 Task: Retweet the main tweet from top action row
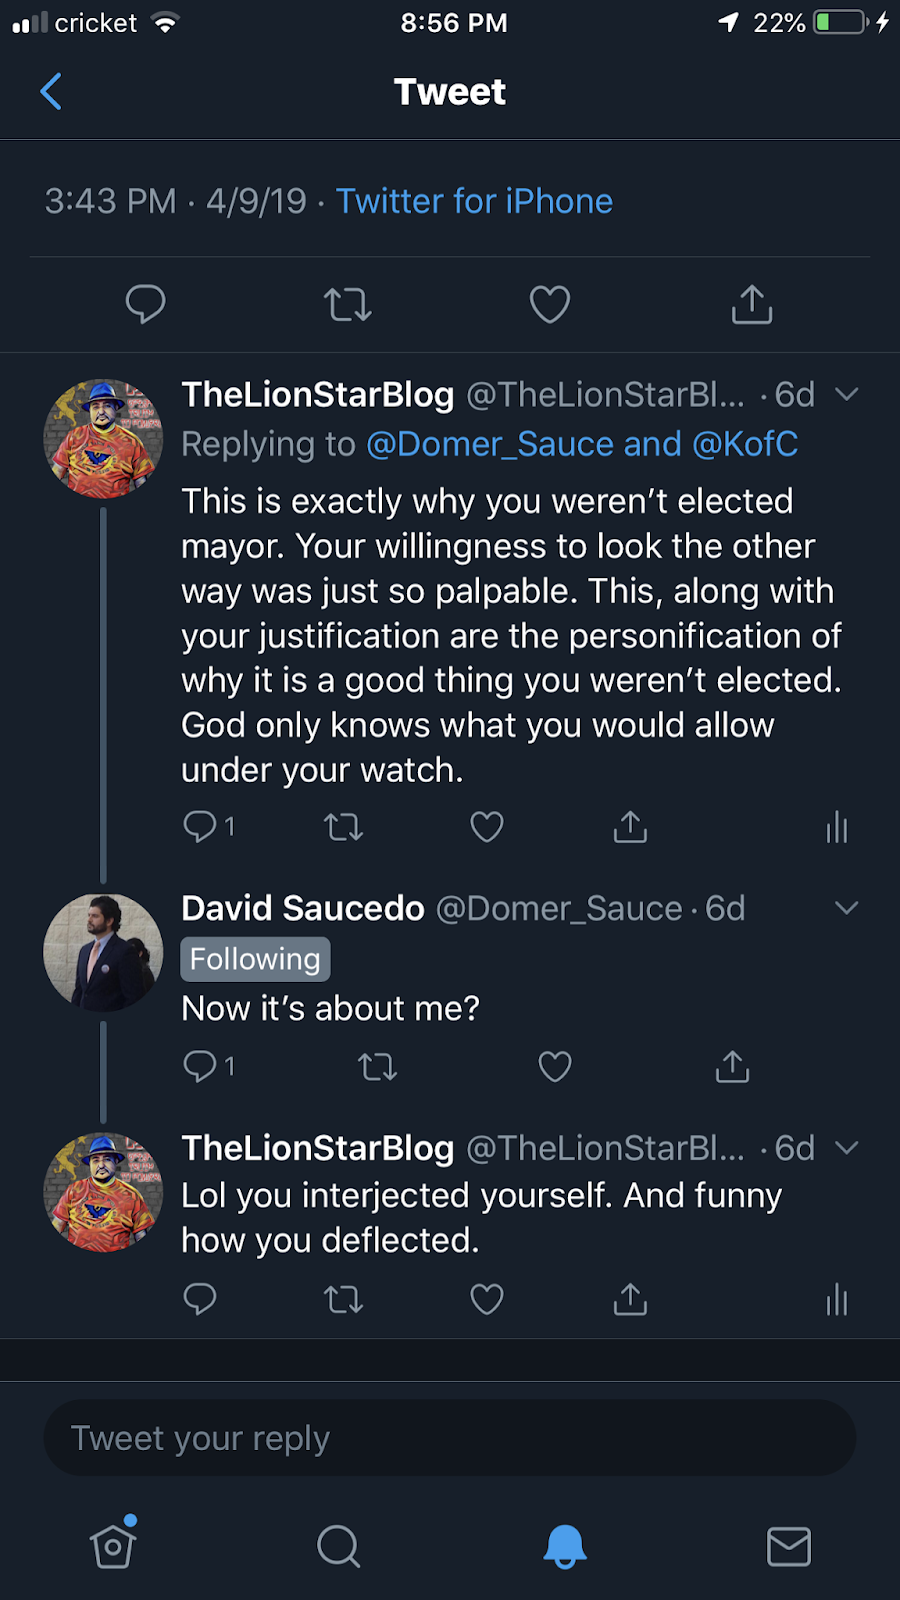[348, 304]
